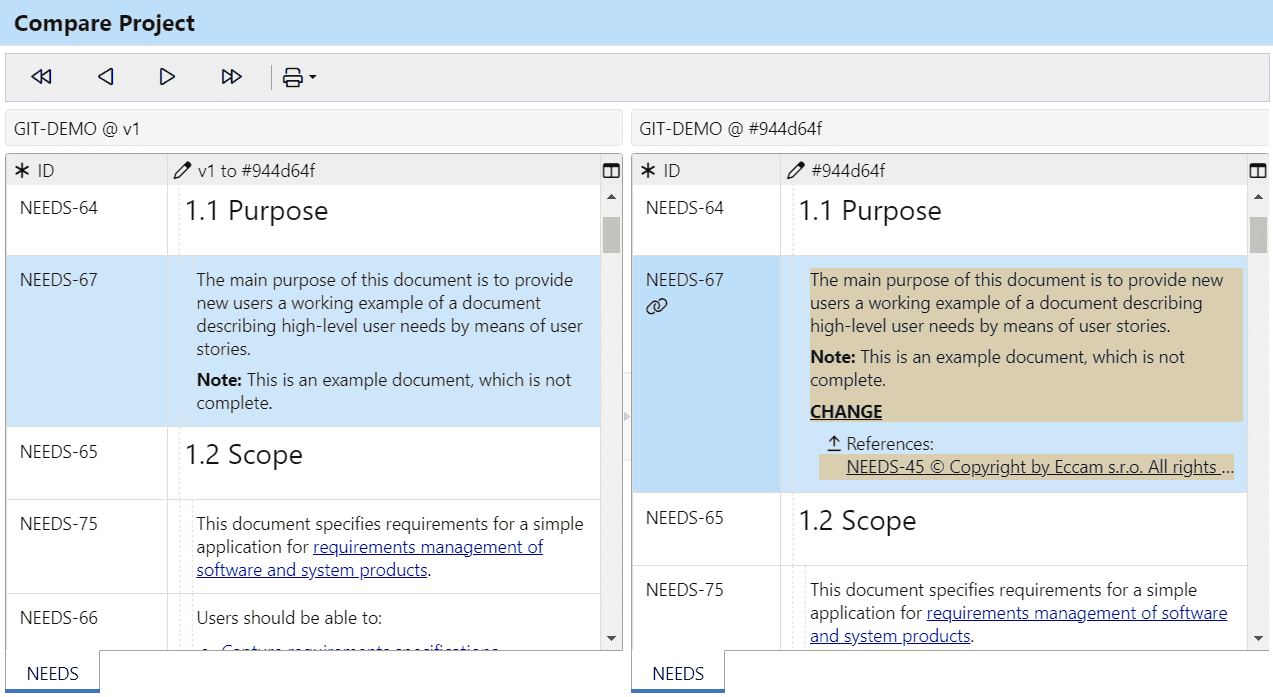Select NEEDS-75 ID in left pane
This screenshot has width=1273, height=697.
tap(59, 524)
